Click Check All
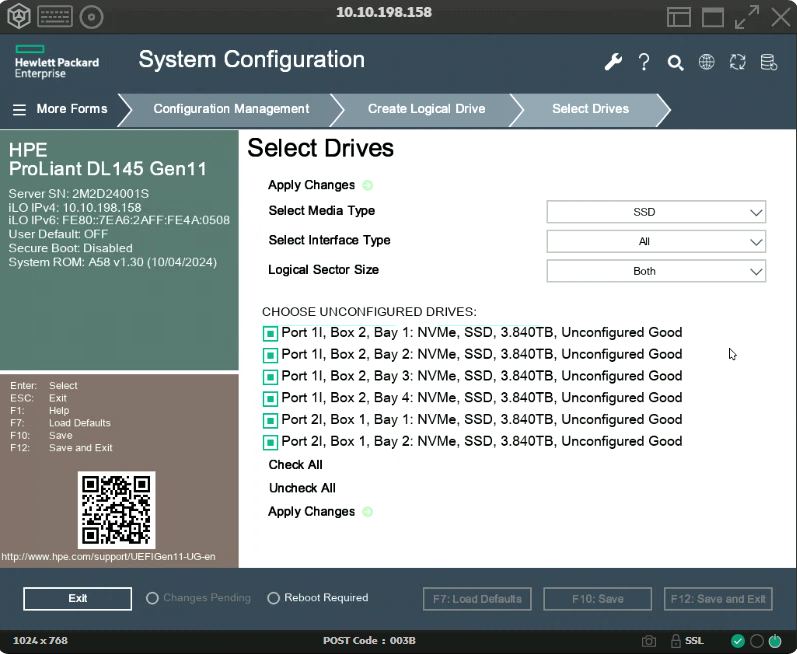The image size is (797, 654). (x=295, y=464)
